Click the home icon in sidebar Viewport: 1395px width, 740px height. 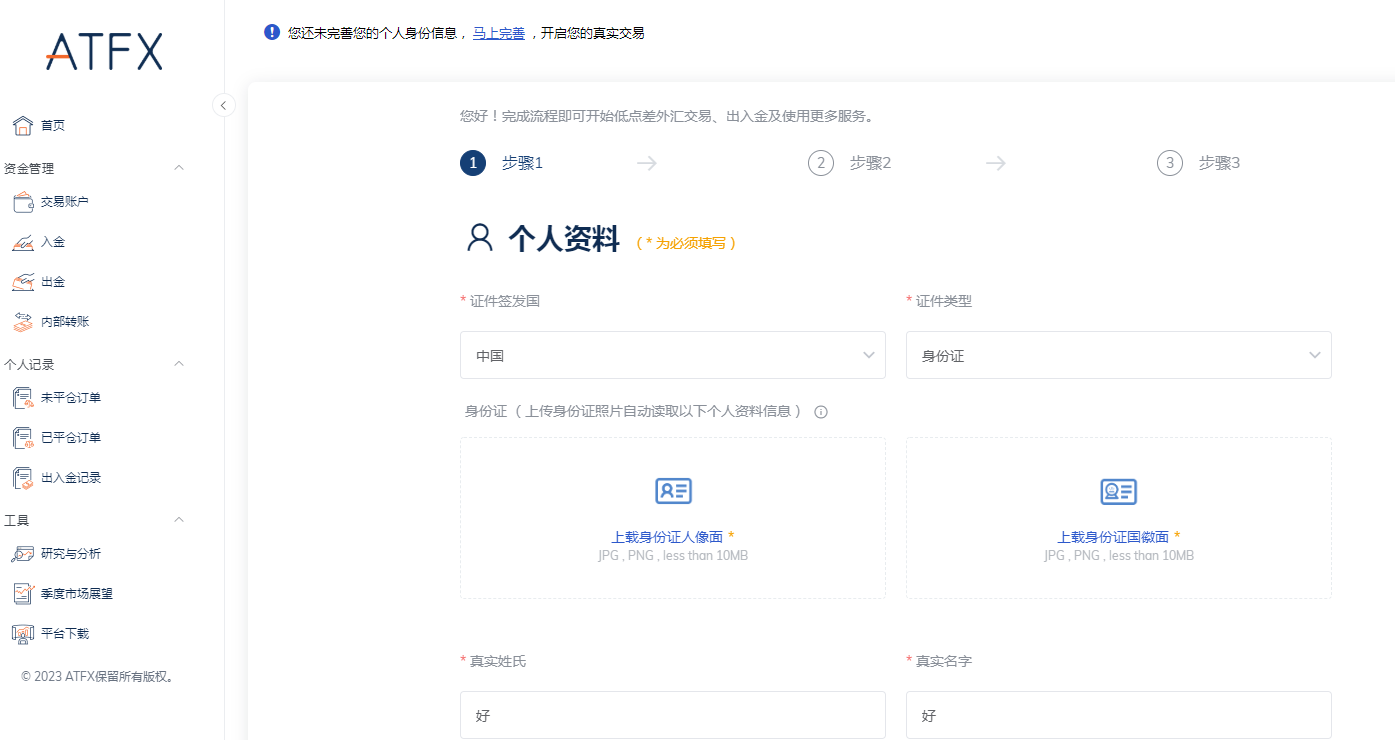[x=23, y=126]
